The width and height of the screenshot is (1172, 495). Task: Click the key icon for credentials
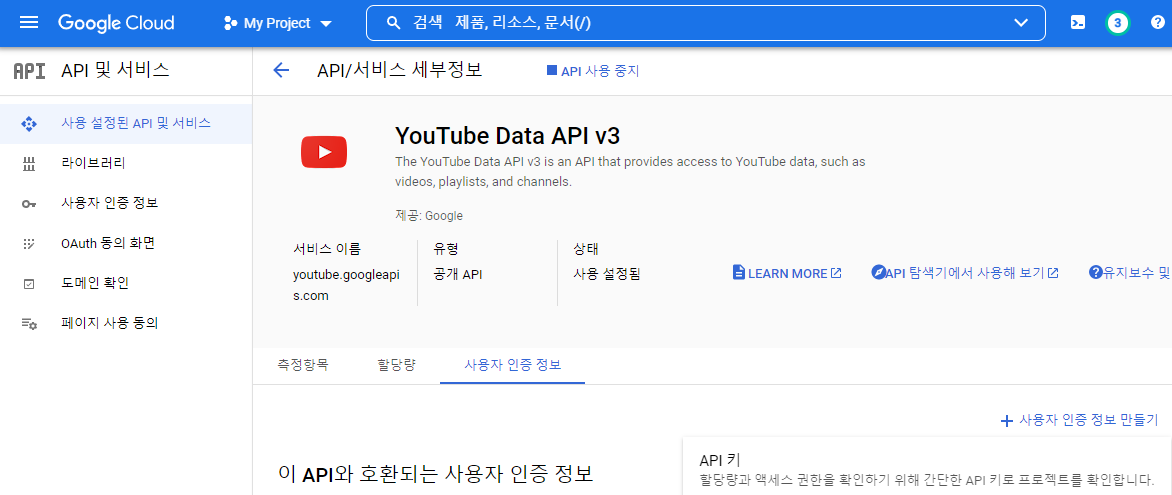(28, 204)
